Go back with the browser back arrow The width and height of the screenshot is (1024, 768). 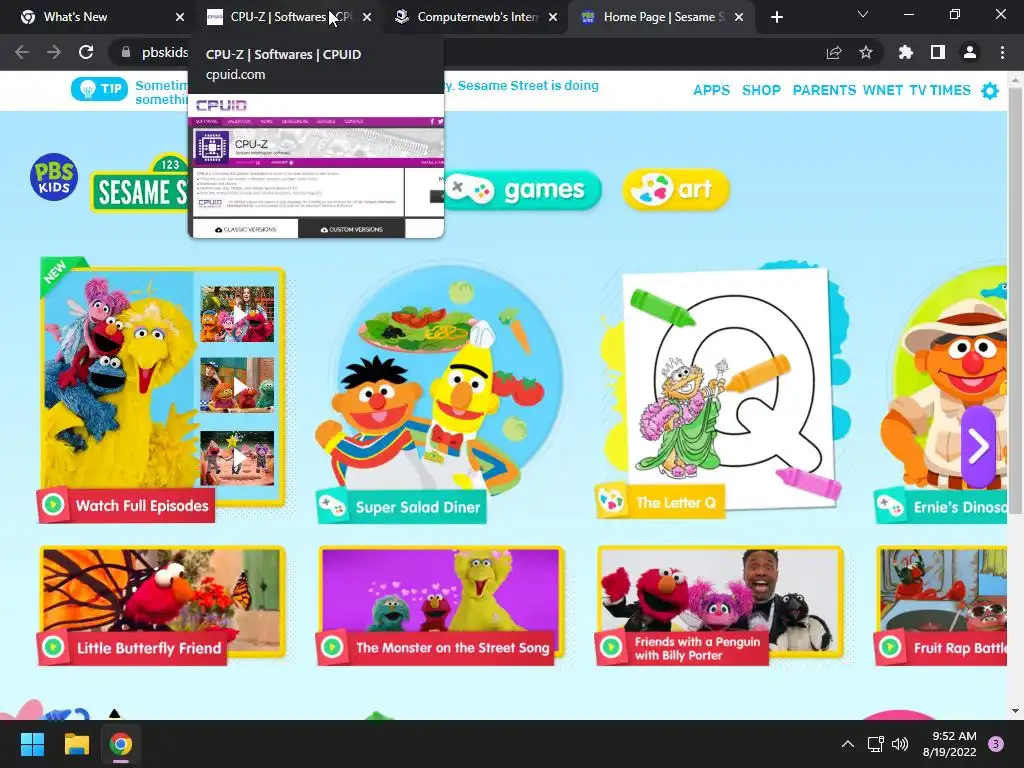[x=22, y=52]
